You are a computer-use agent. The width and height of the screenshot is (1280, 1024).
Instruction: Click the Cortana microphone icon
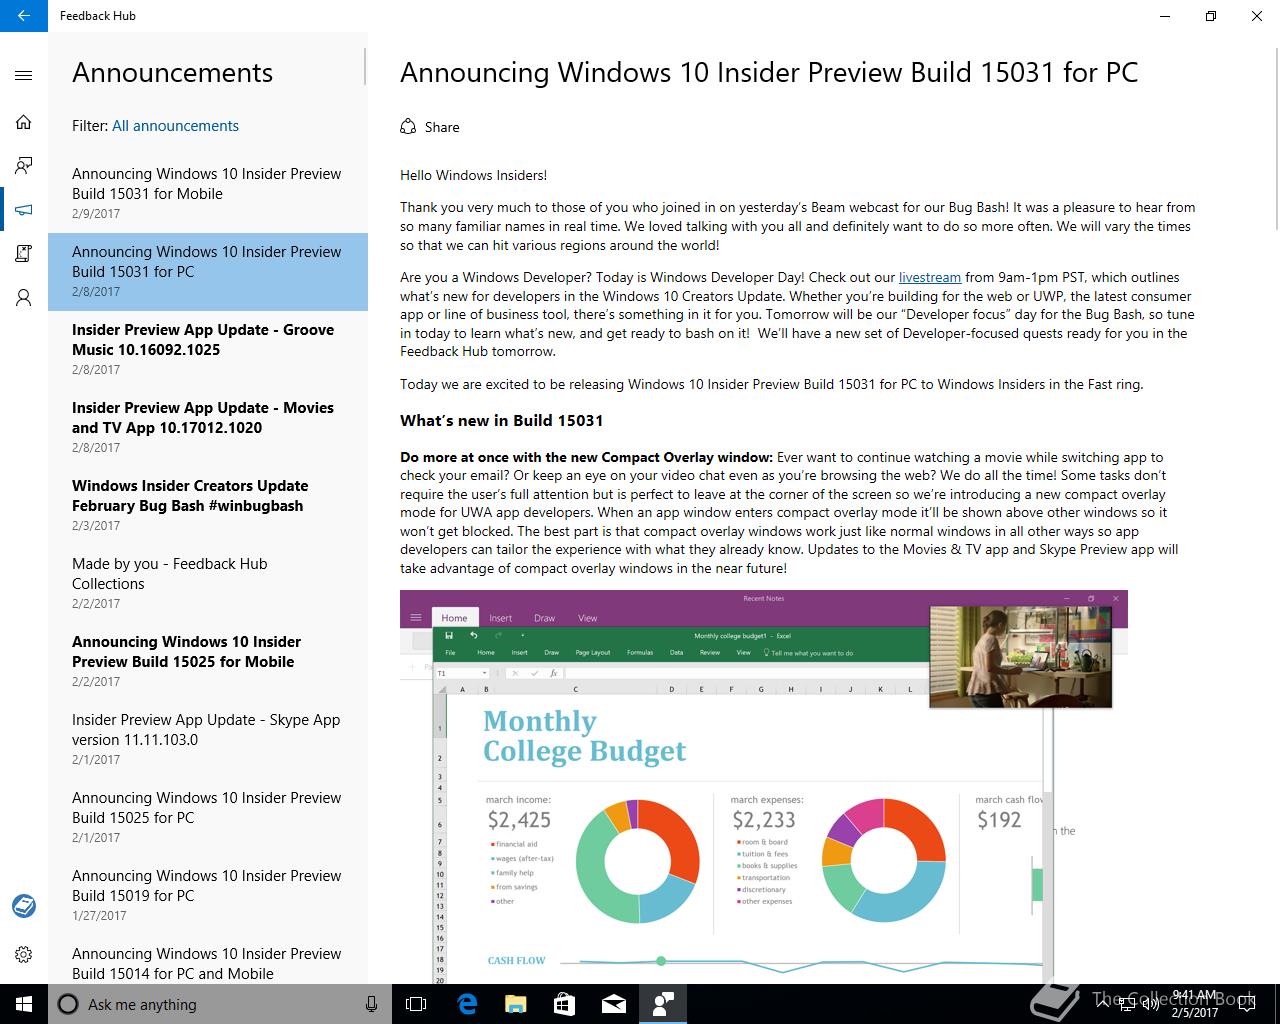[371, 1004]
